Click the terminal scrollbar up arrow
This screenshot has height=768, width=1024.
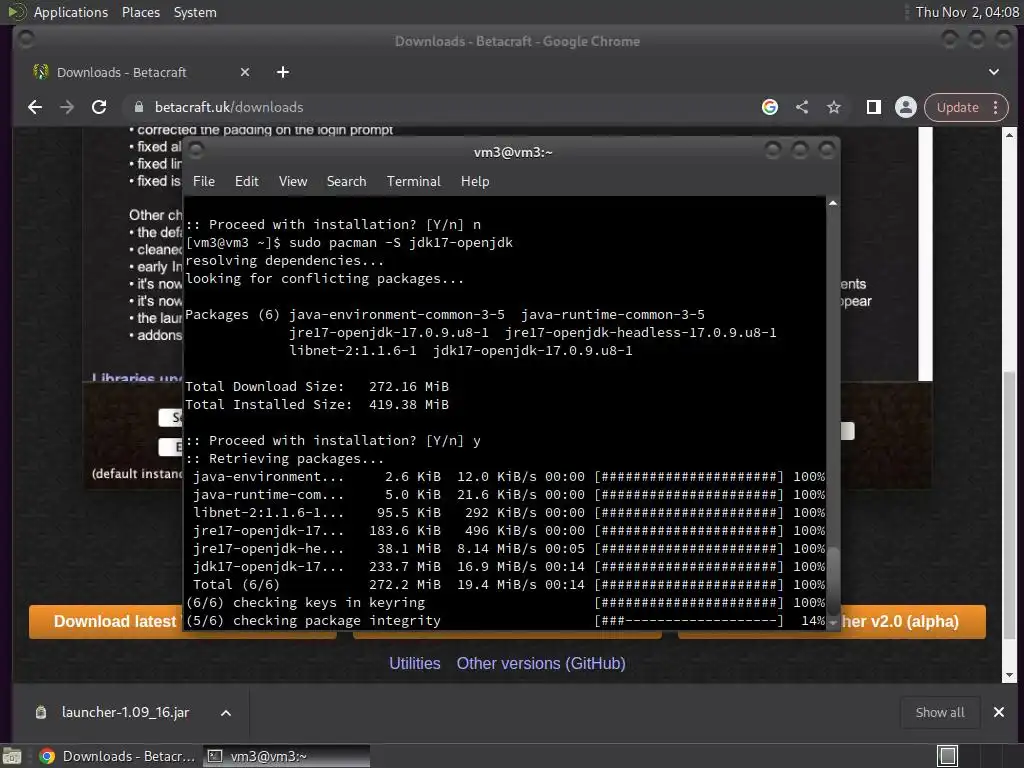pos(833,203)
